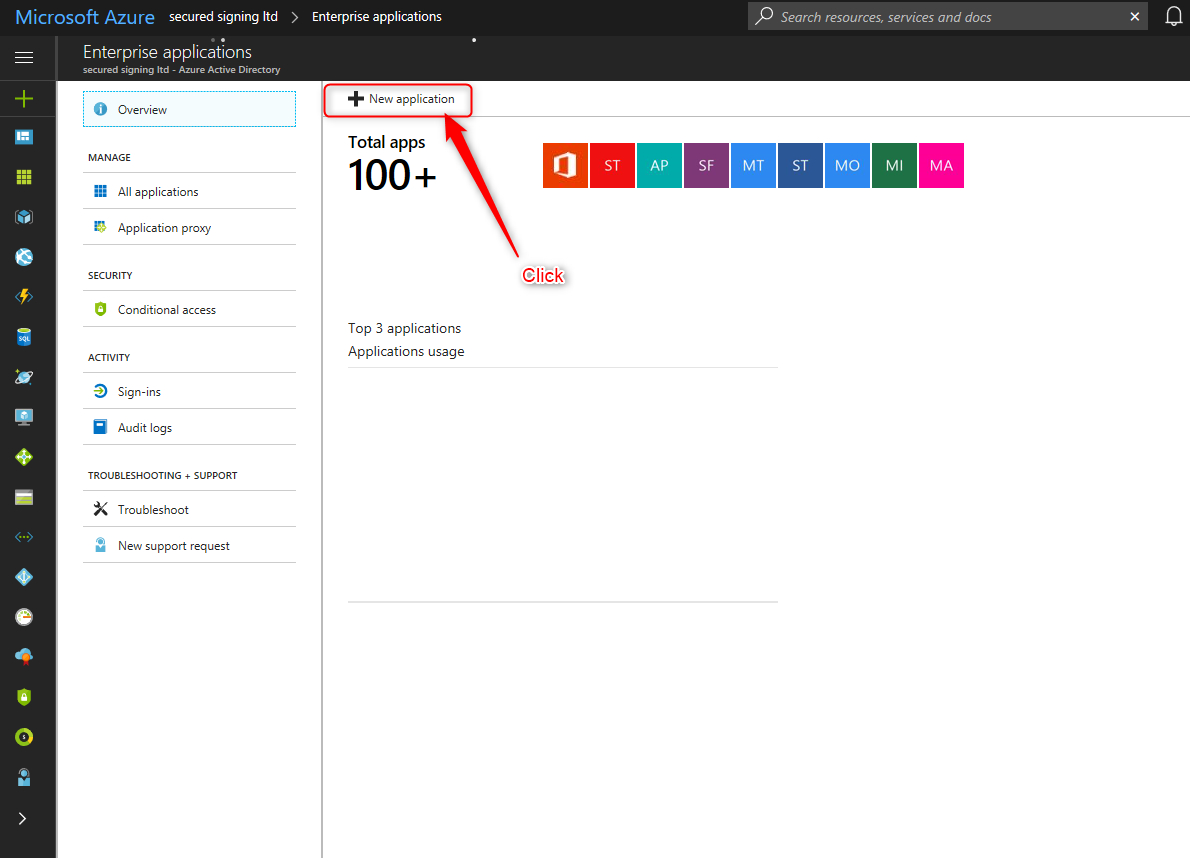Click the hamburger menu icon in sidebar
The width and height of the screenshot is (1190, 858).
tap(24, 58)
